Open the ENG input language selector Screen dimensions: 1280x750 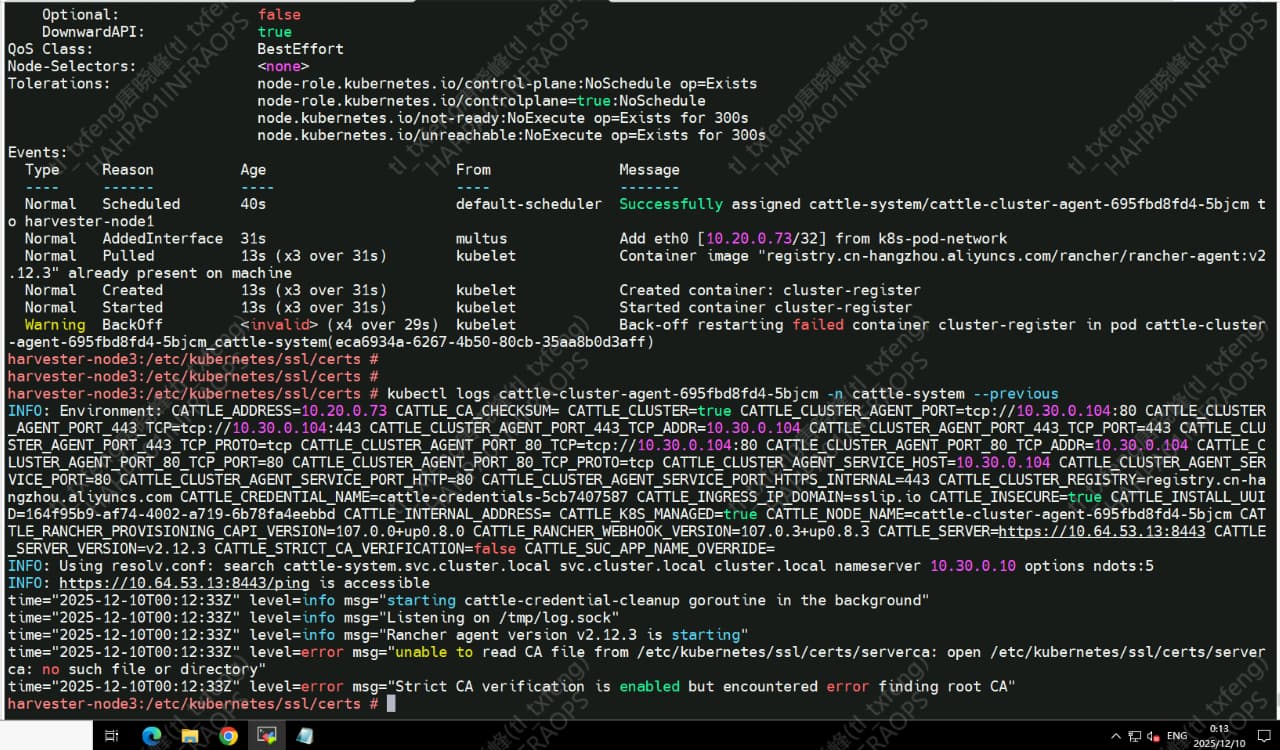[1177, 736]
